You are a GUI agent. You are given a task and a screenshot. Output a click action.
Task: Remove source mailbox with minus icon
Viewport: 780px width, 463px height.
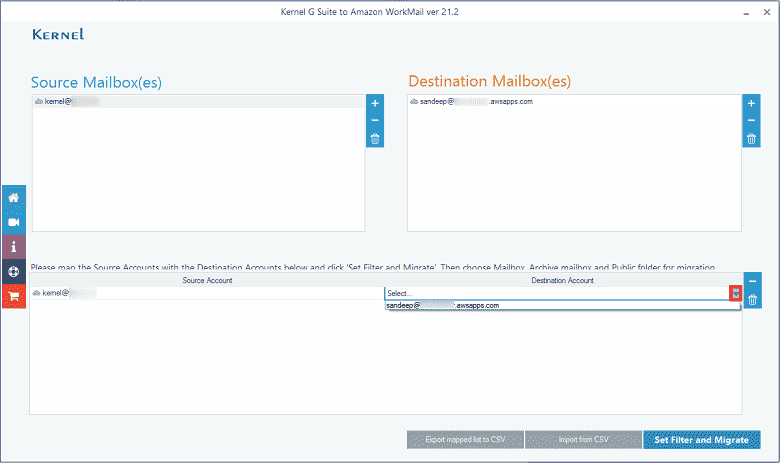375,121
